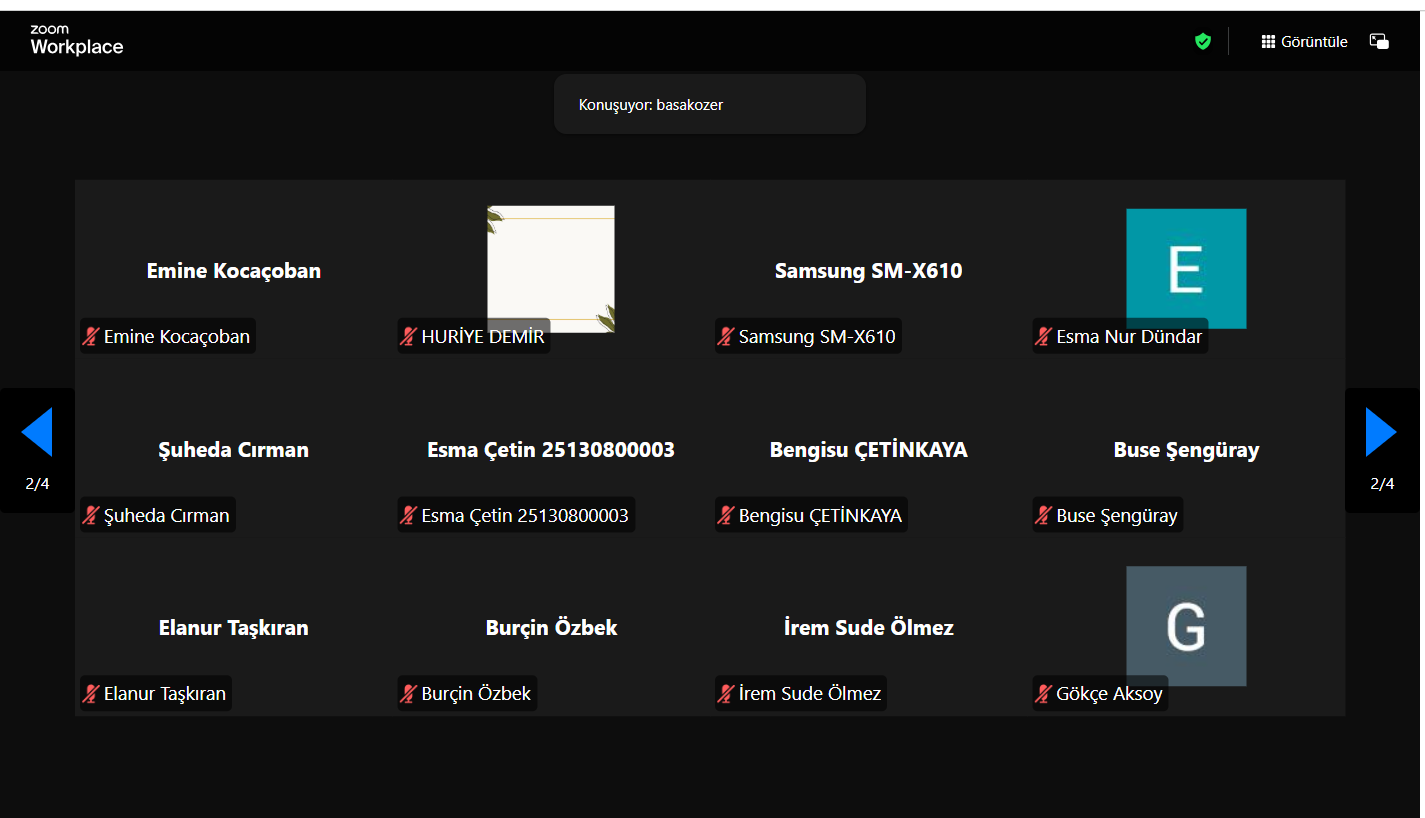Click the Zoom Workplace logo
The width and height of the screenshot is (1425, 818).
pyautogui.click(x=76, y=41)
